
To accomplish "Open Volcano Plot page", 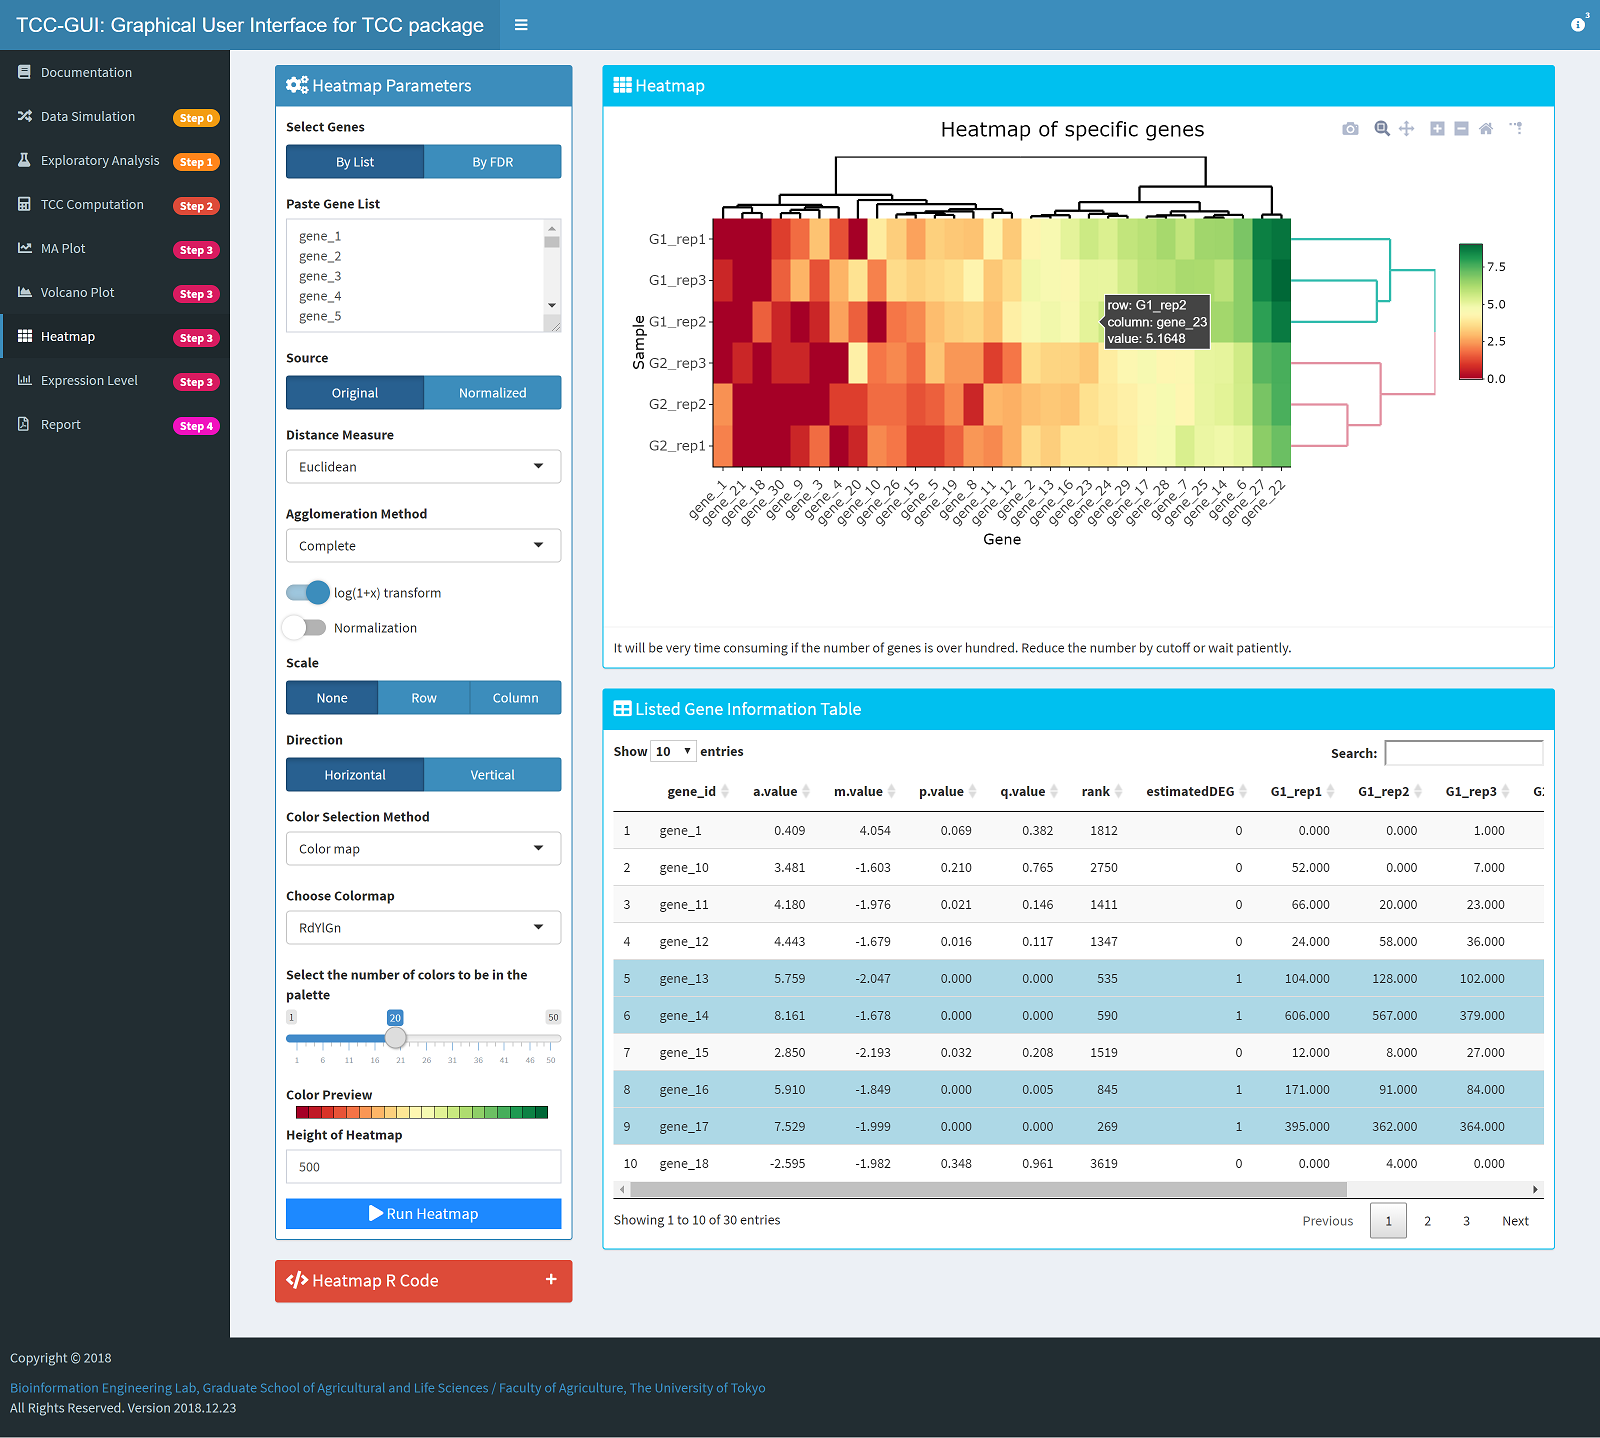I will coord(115,292).
